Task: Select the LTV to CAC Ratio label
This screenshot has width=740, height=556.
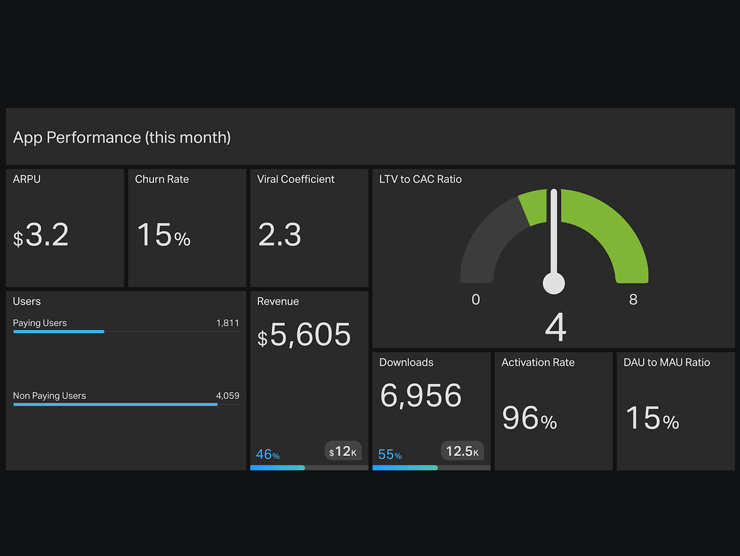Action: [420, 179]
